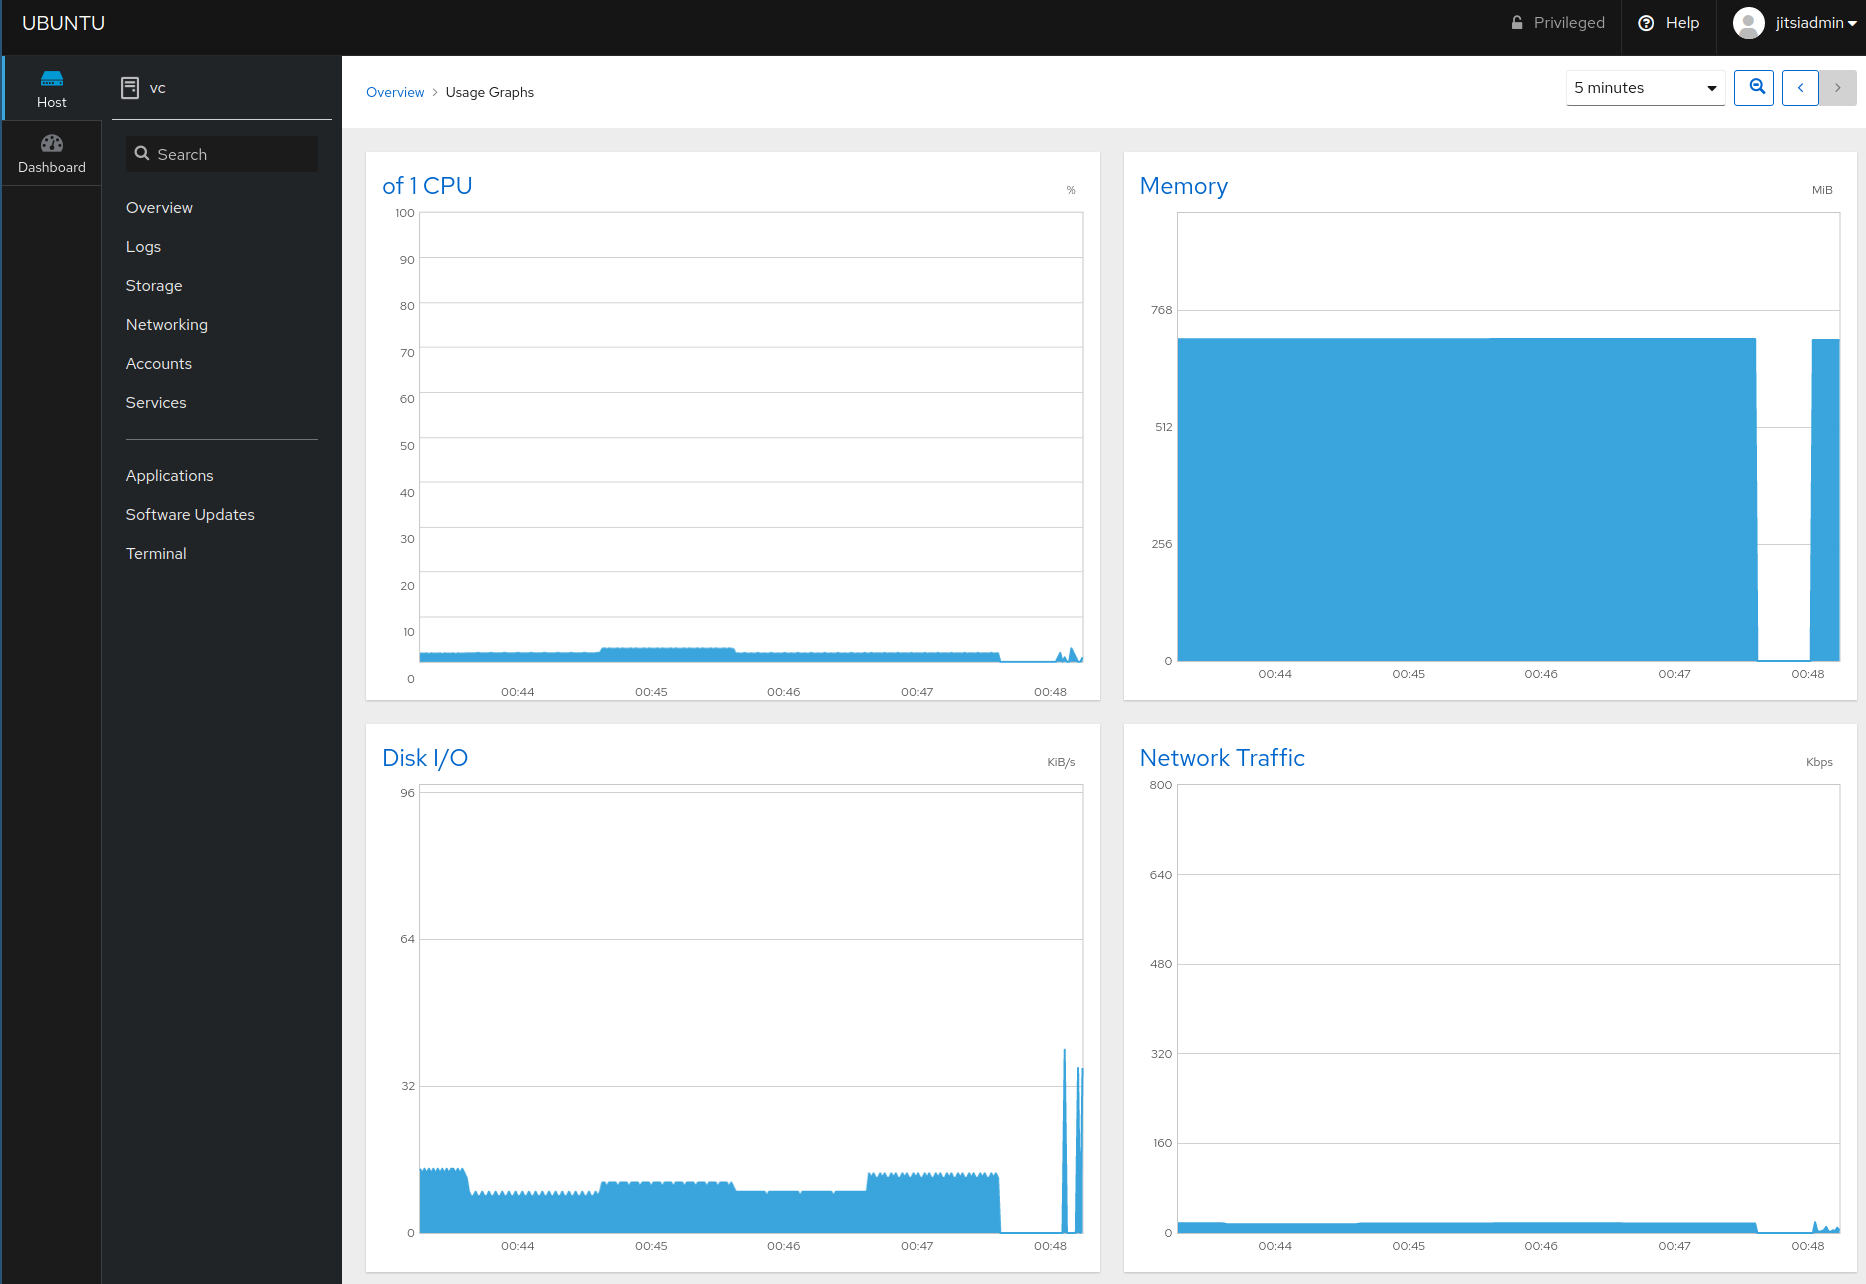Open the Overview menu item
Image resolution: width=1866 pixels, height=1284 pixels.
click(x=159, y=208)
